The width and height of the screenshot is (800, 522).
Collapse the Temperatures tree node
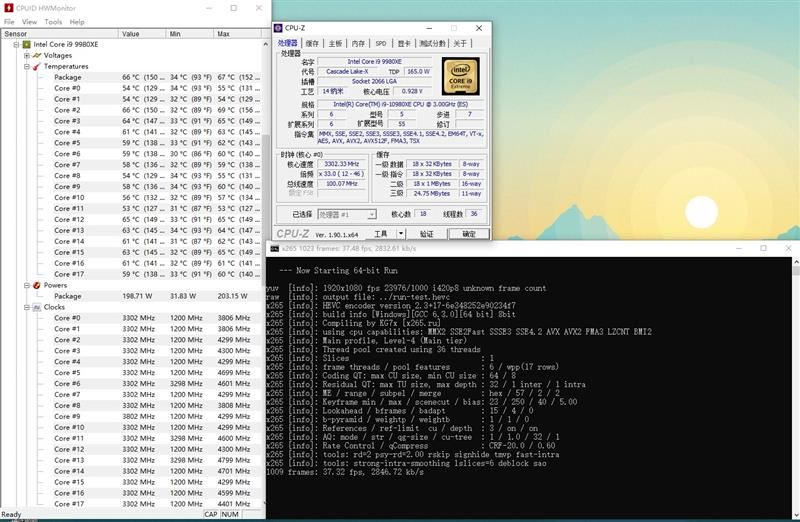point(27,66)
